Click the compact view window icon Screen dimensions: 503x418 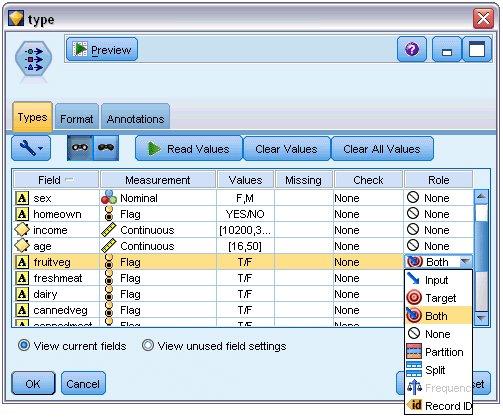pos(447,50)
